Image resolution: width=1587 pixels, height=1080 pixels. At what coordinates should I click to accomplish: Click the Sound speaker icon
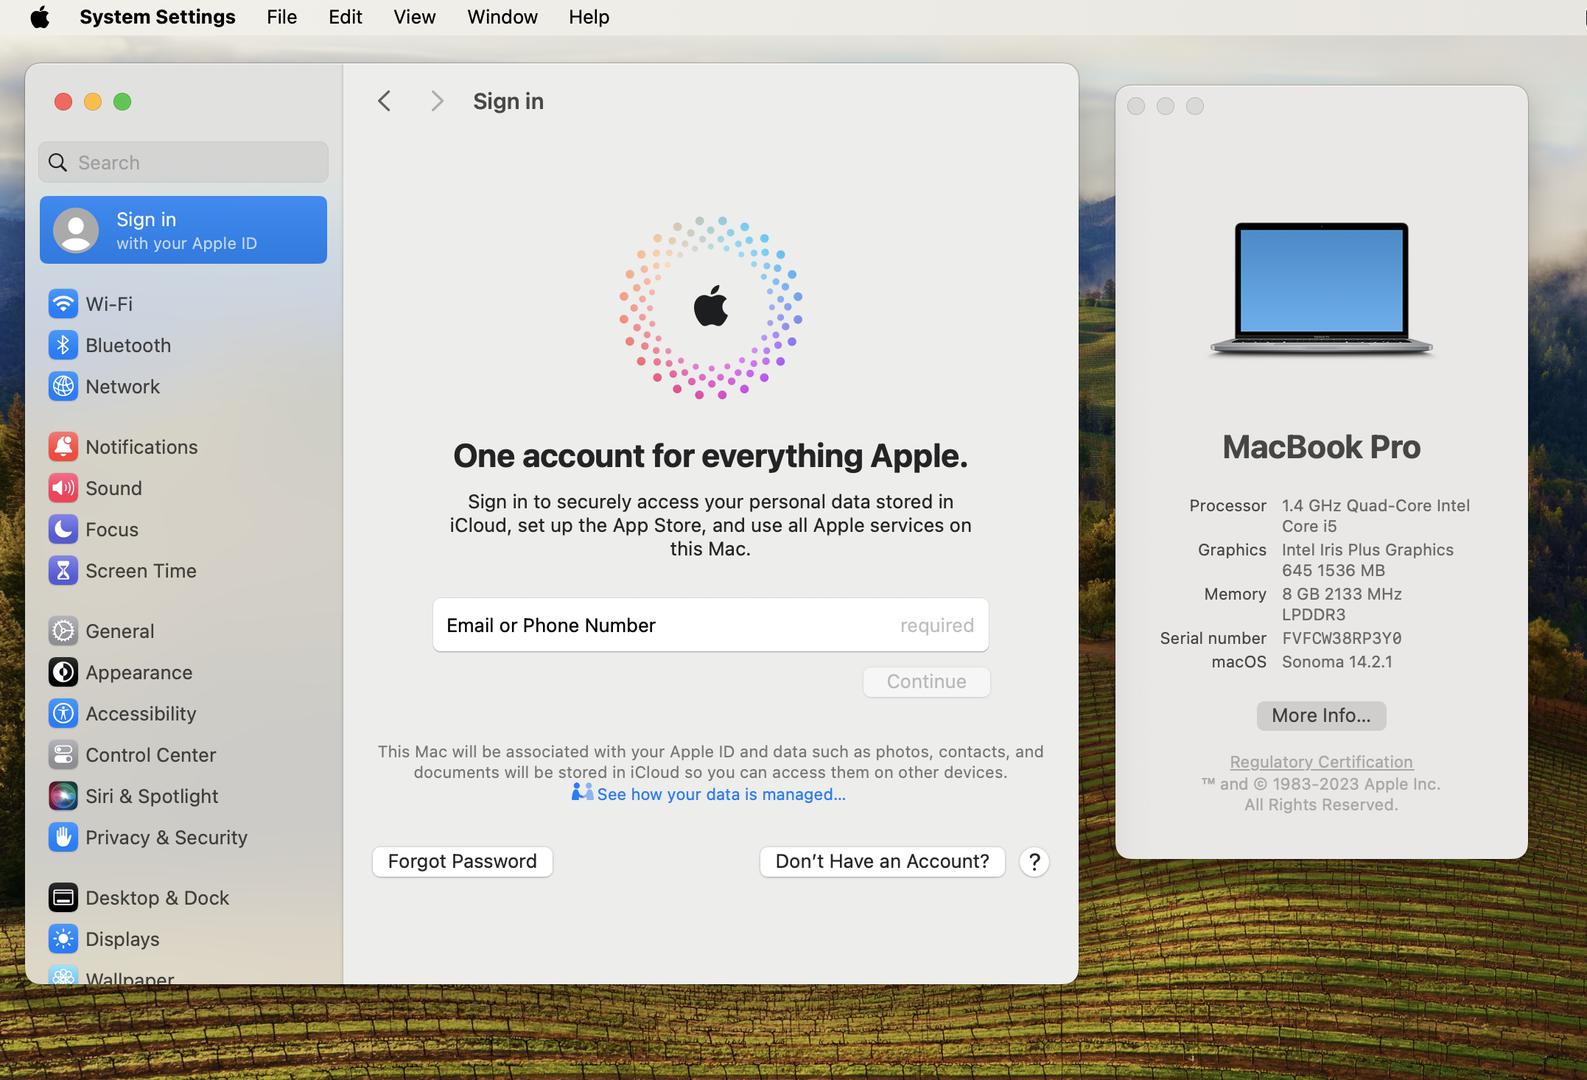click(x=63, y=488)
